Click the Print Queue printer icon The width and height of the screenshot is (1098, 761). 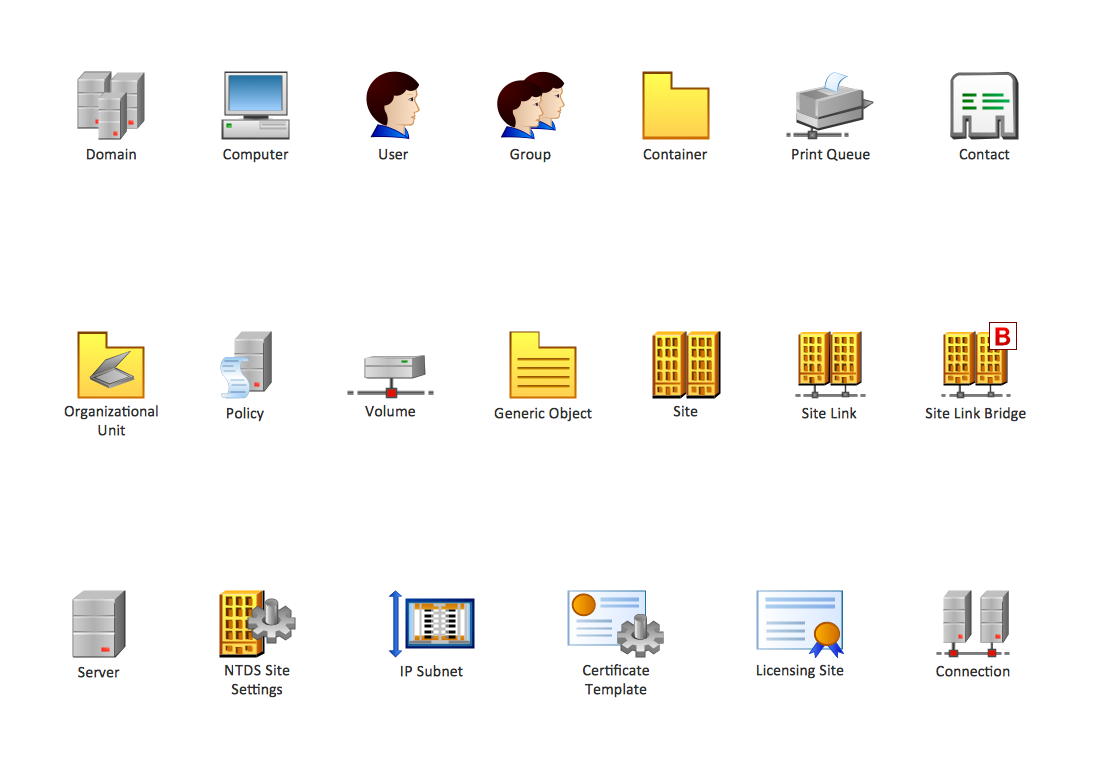830,105
